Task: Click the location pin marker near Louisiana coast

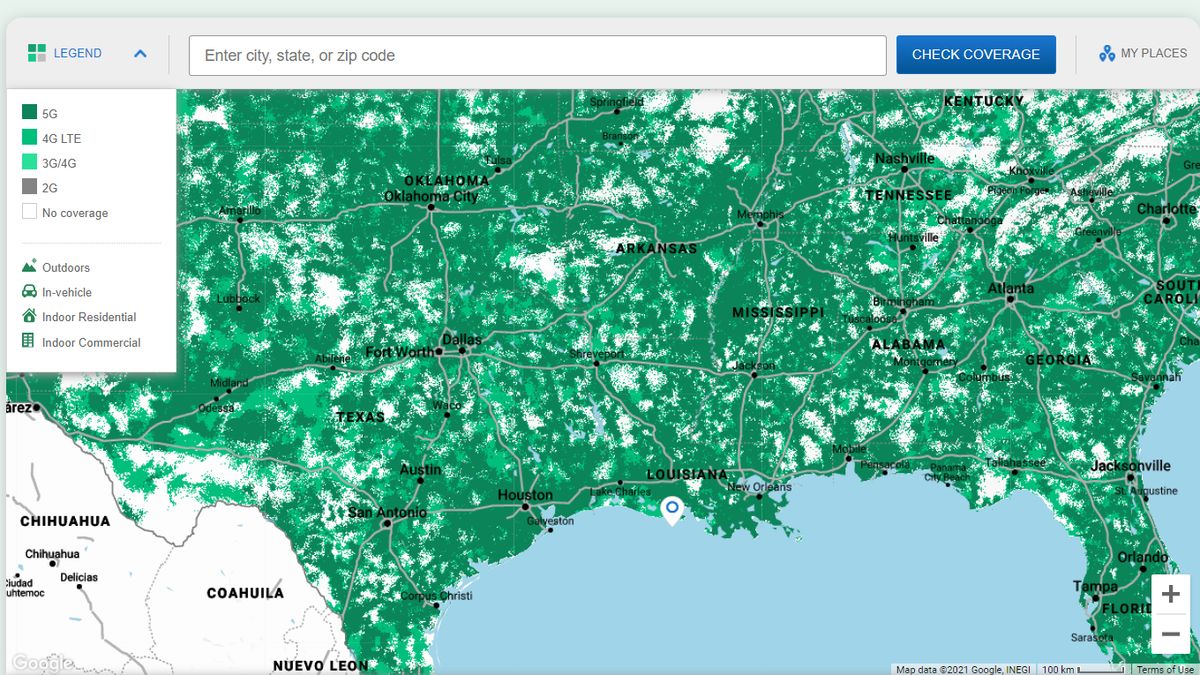Action: pyautogui.click(x=672, y=511)
